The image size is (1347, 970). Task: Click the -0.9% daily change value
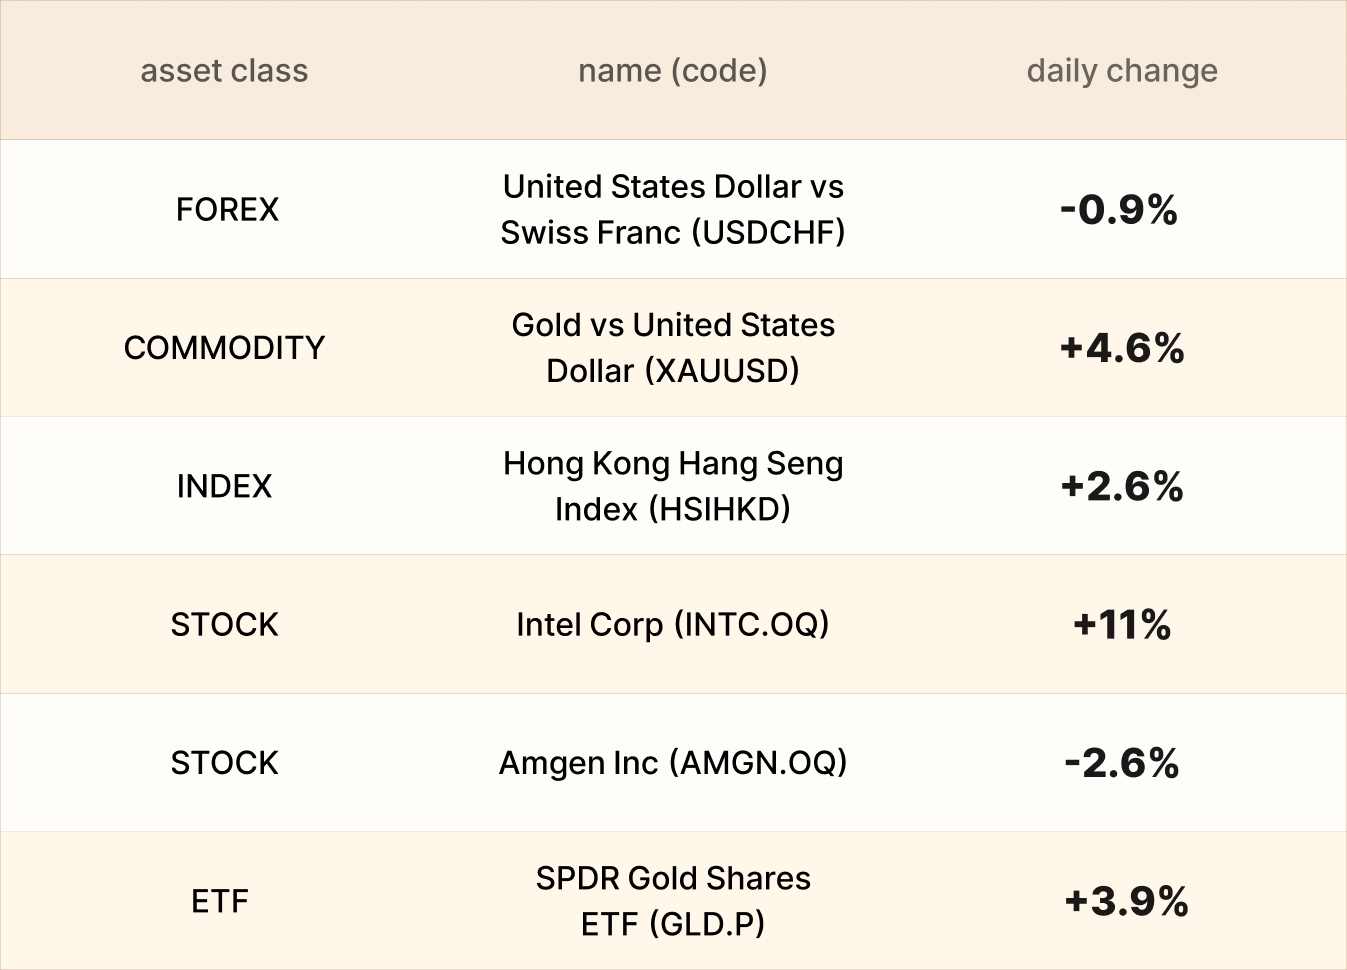pos(1119,209)
